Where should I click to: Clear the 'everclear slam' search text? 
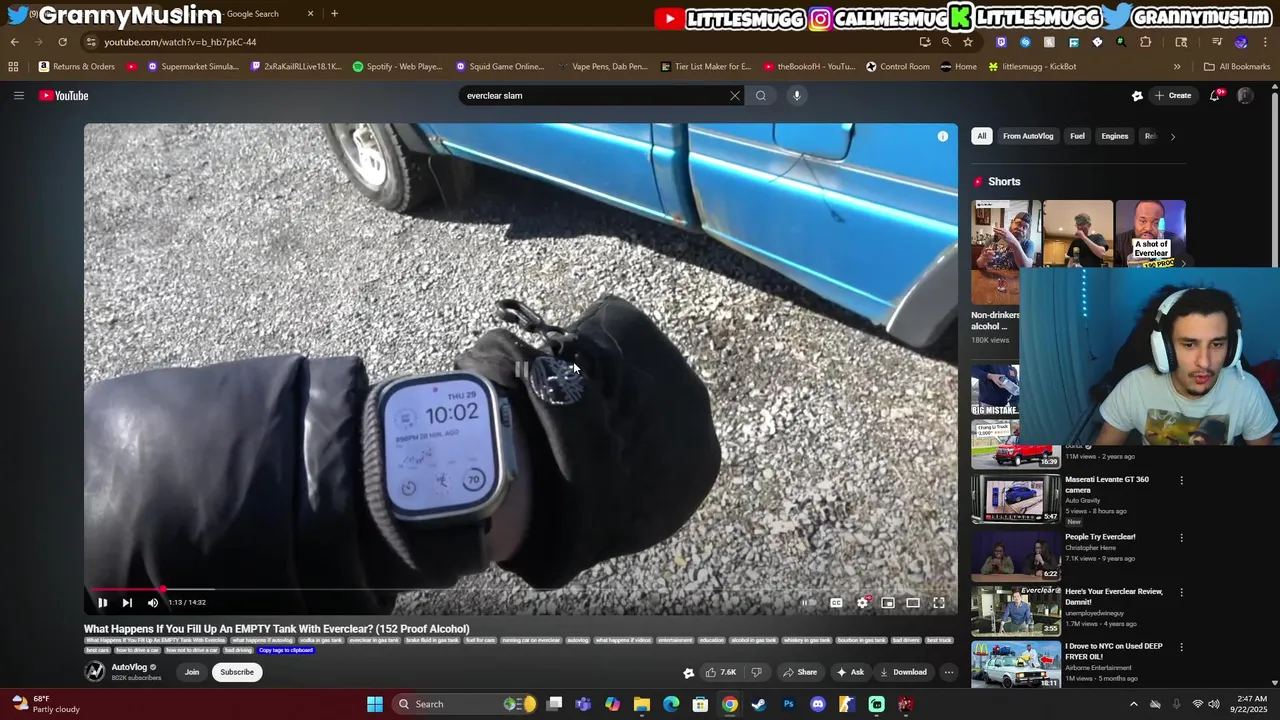point(735,95)
